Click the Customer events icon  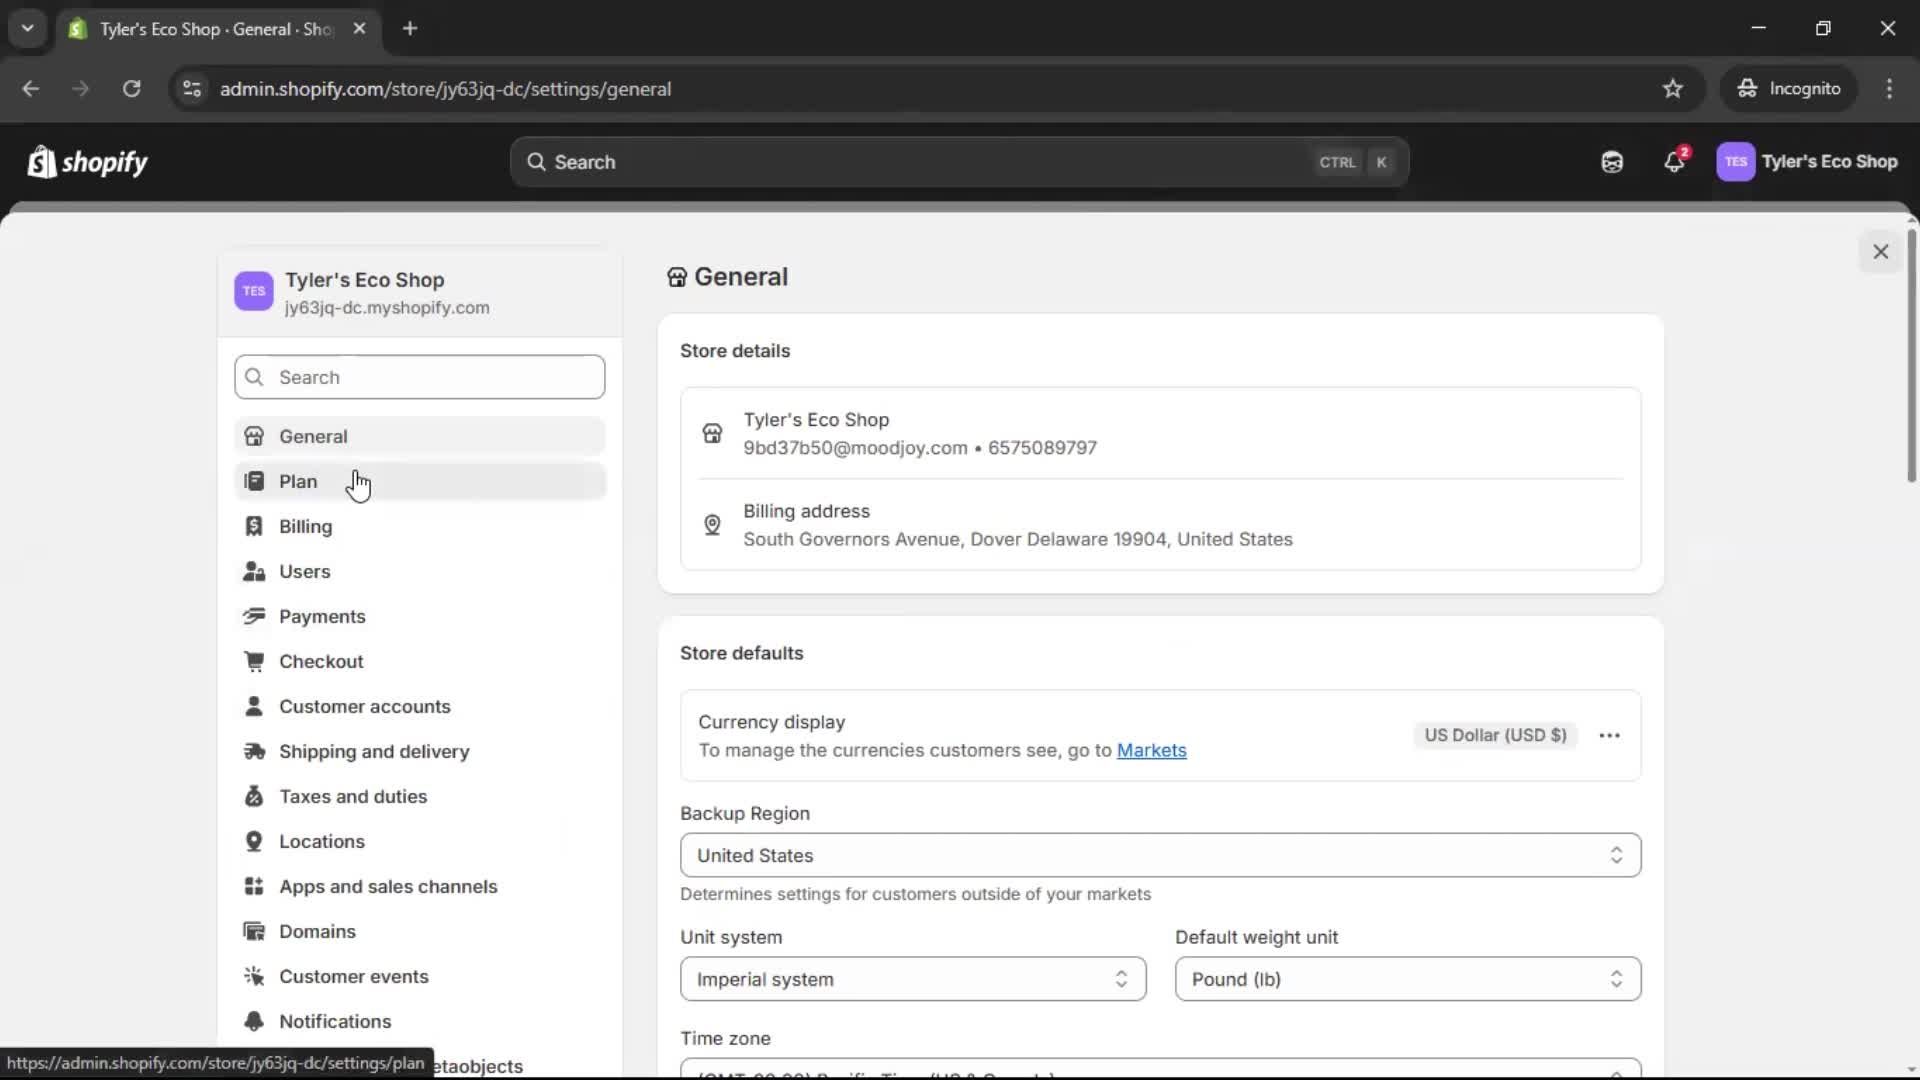coord(254,976)
